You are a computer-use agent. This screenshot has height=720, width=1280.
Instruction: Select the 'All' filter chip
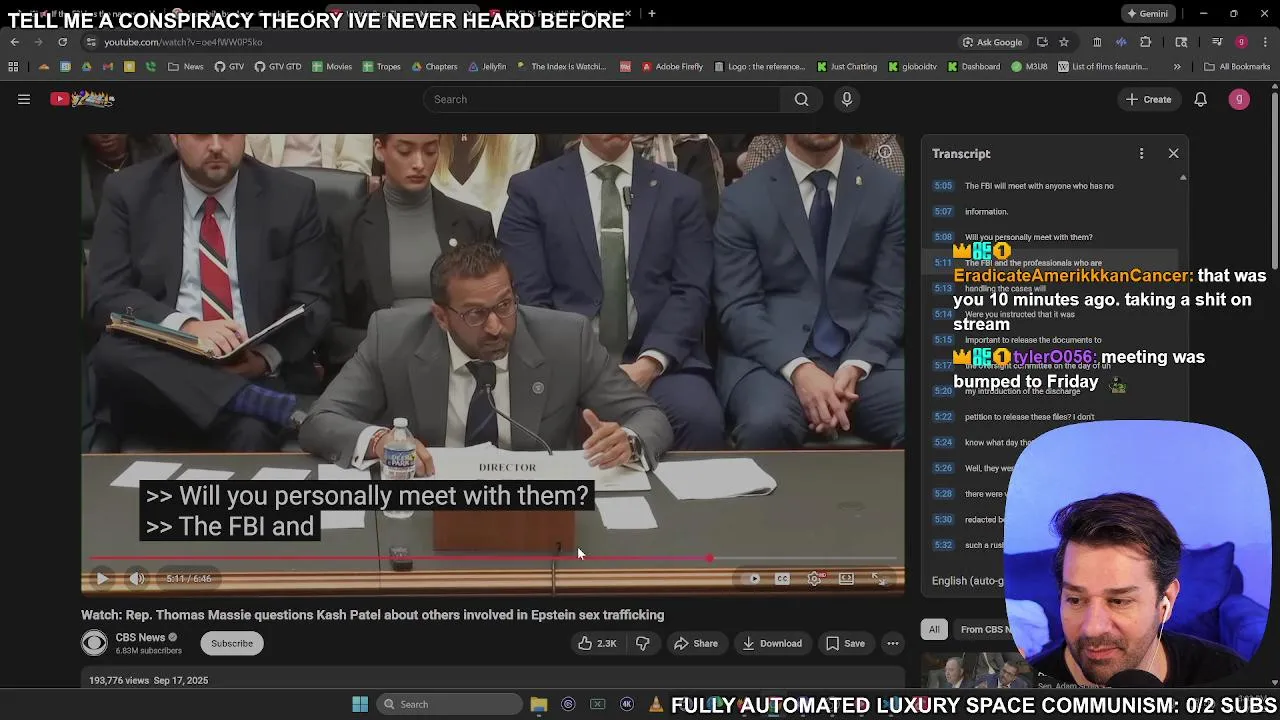click(934, 629)
